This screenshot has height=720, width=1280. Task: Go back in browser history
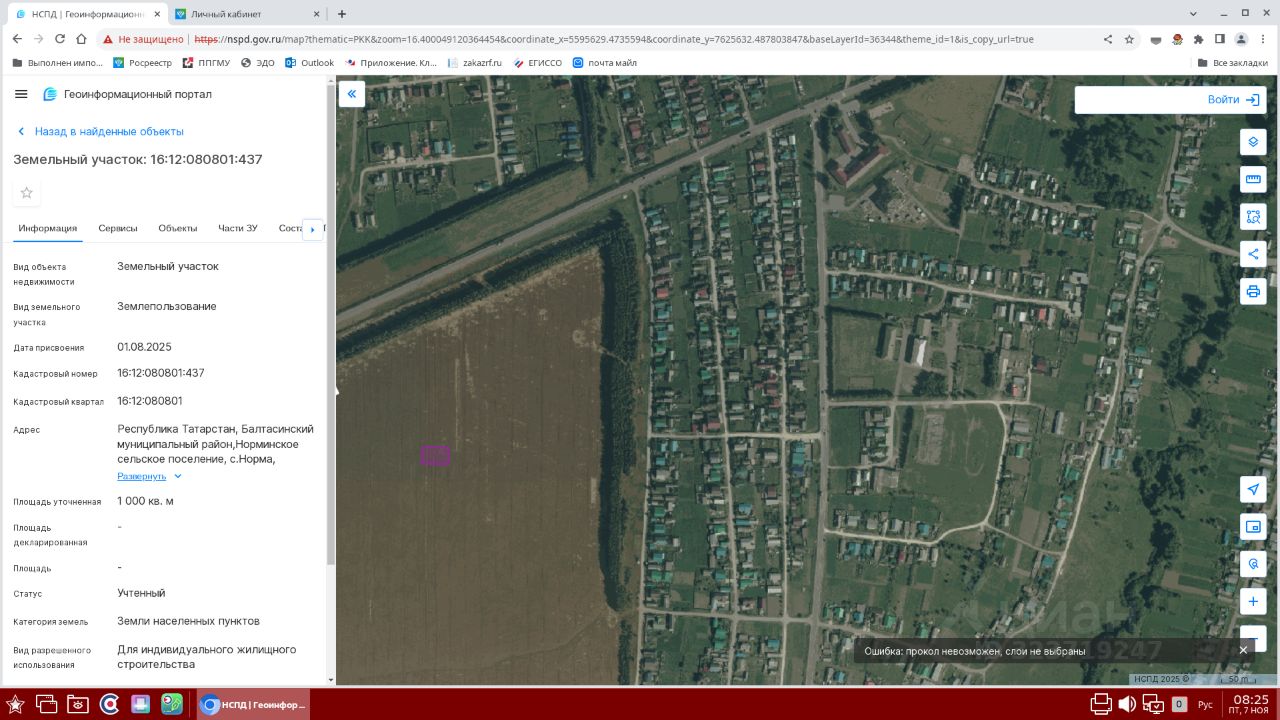tap(17, 39)
